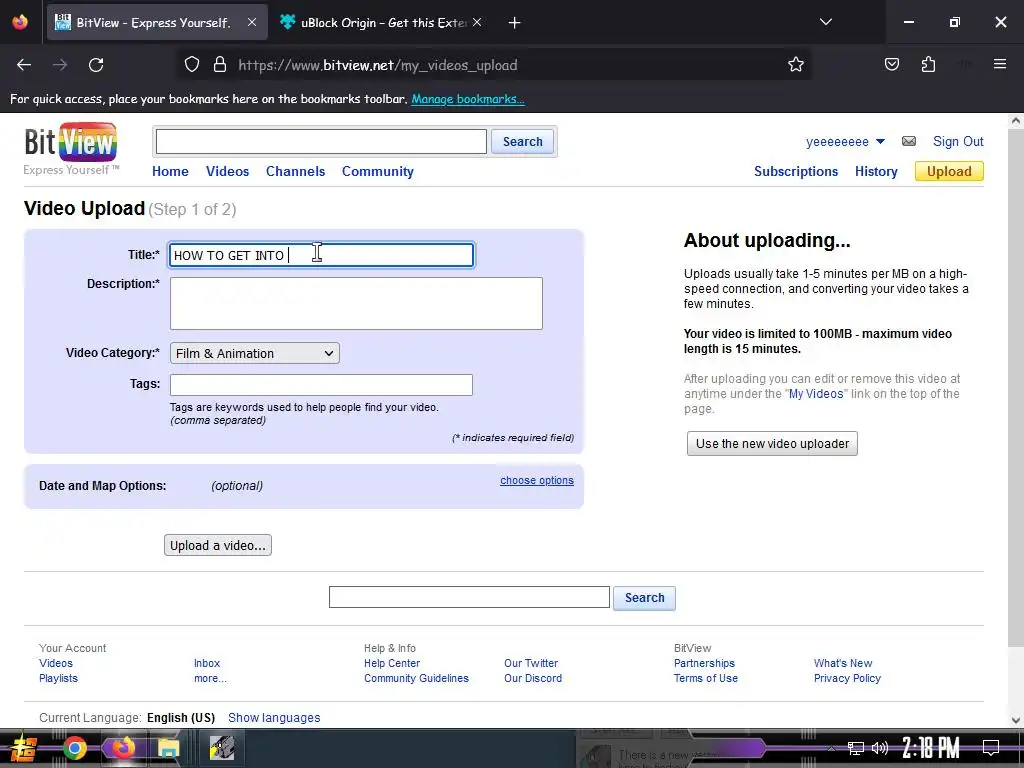This screenshot has width=1024, height=768.
Task: Open the clock showing 2:18 PM
Action: click(931, 748)
